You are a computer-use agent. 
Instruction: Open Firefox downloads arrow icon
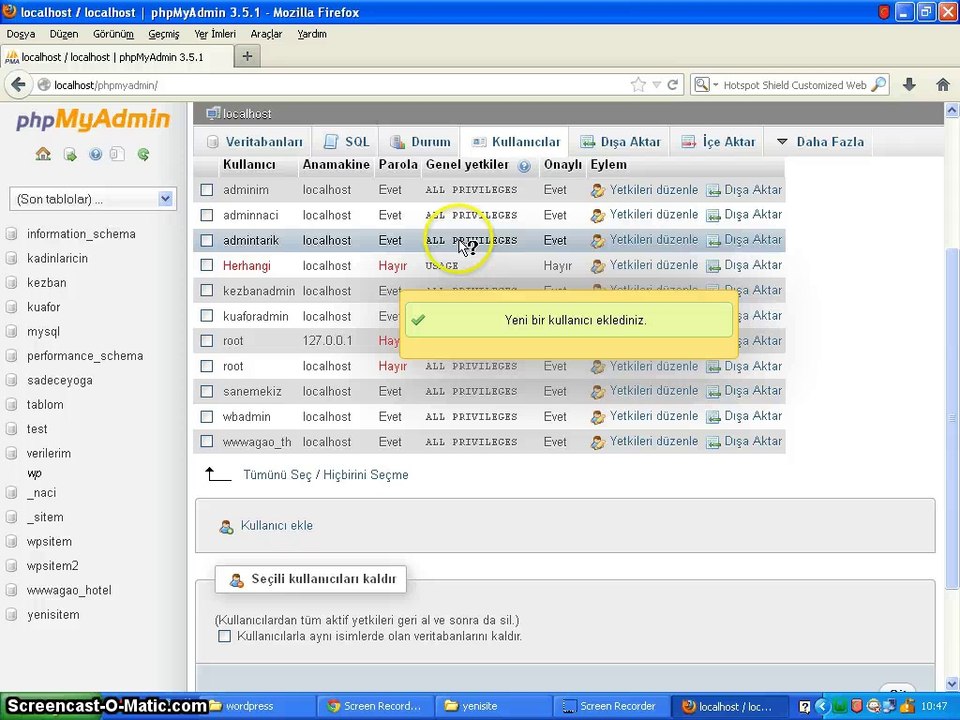coord(909,84)
